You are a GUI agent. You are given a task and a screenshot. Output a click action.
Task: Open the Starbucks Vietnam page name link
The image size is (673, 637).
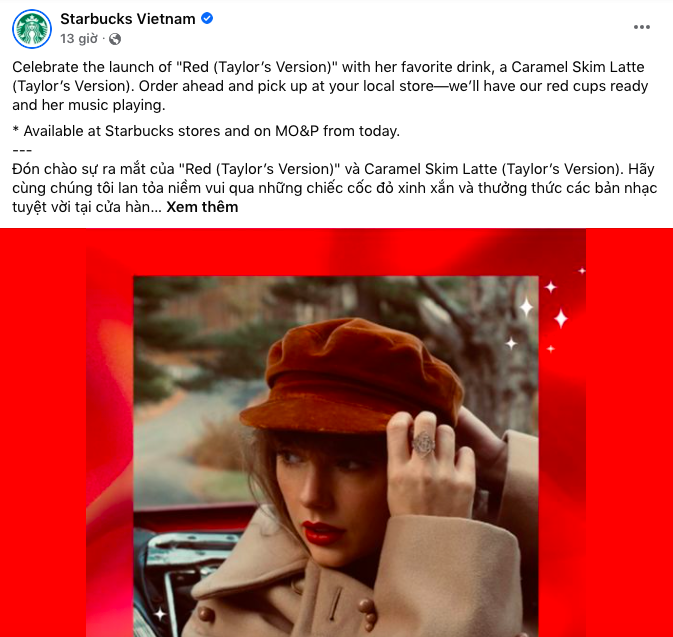[127, 19]
